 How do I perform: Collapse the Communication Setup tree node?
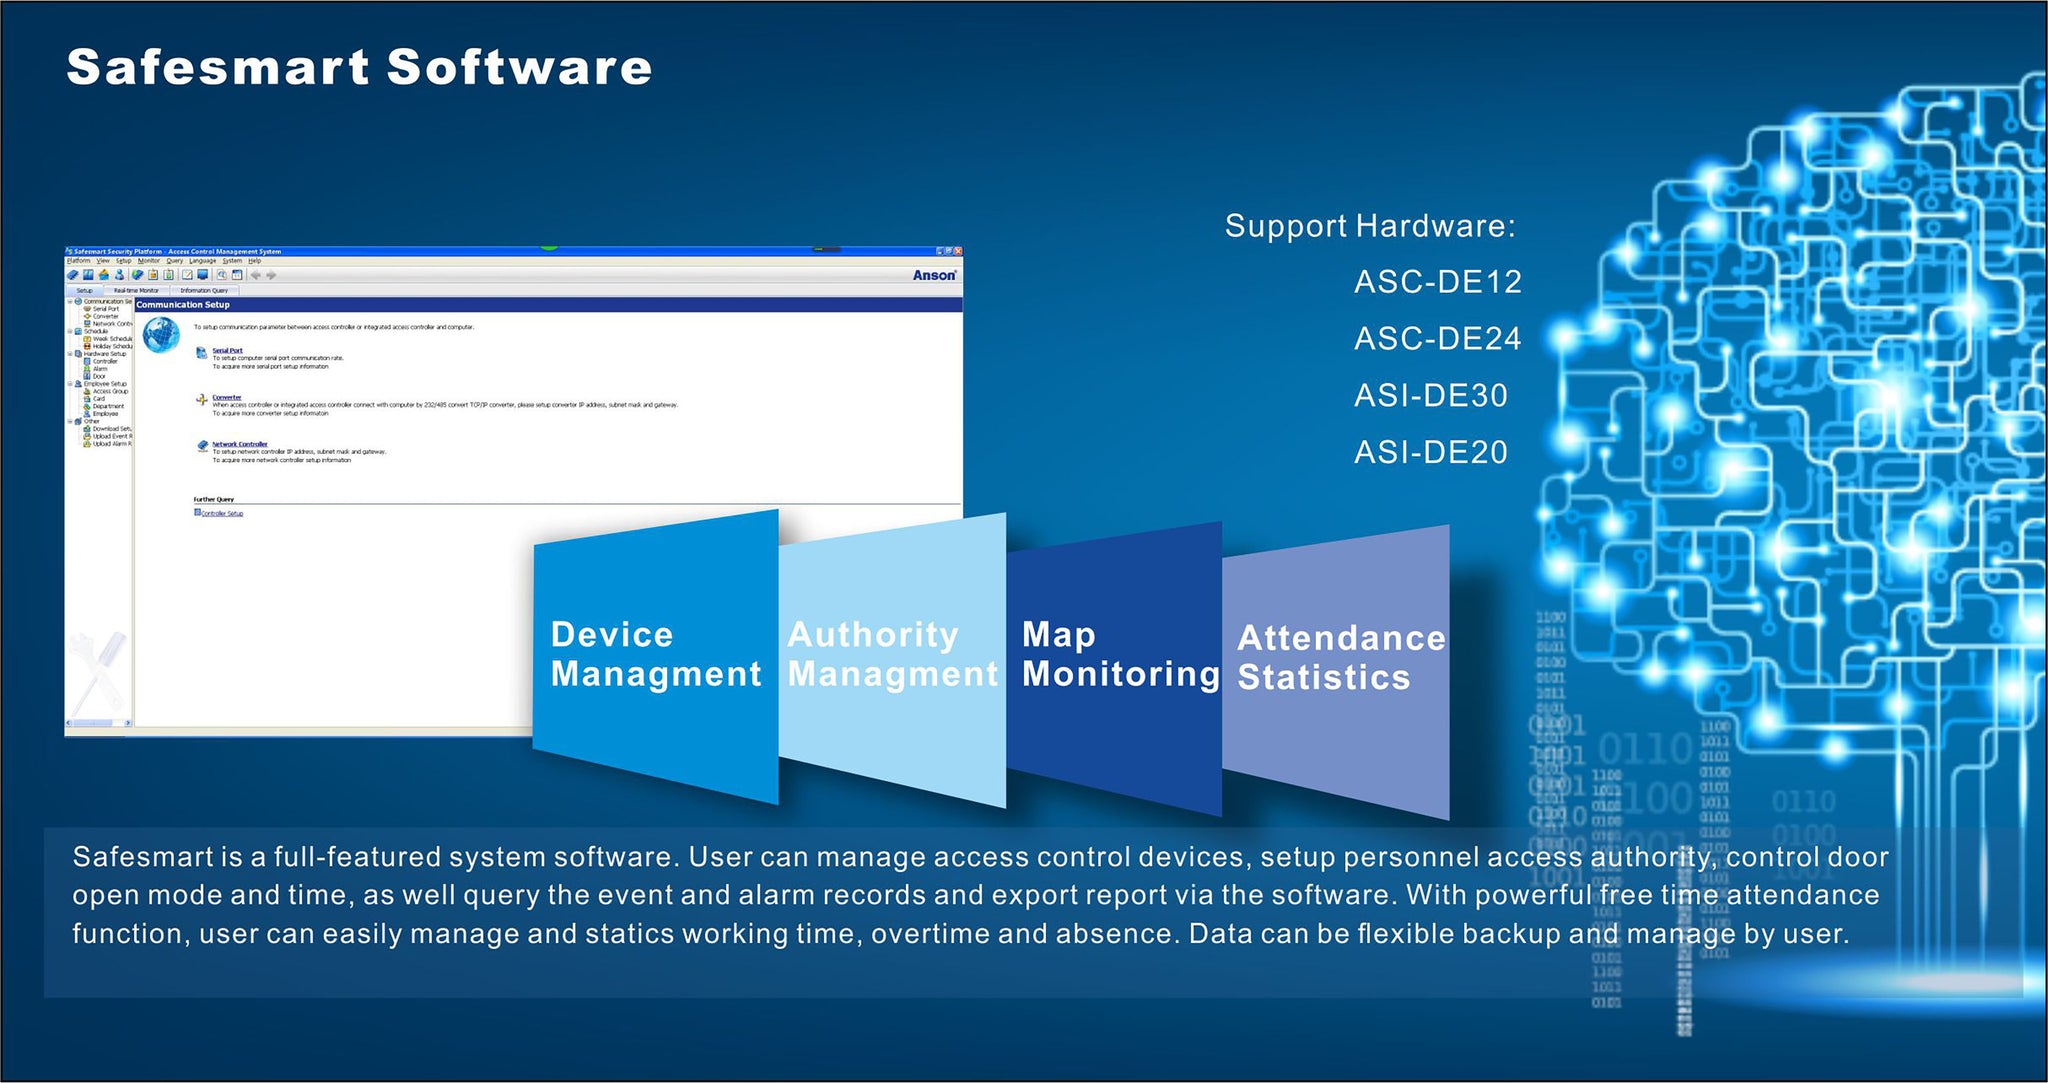point(70,301)
